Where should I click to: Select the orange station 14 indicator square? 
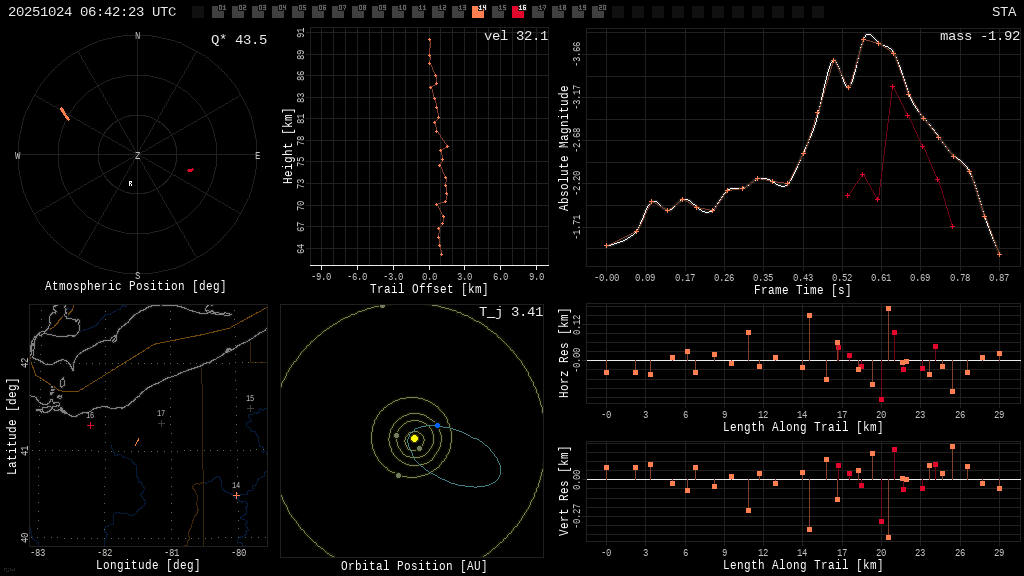coord(478,12)
